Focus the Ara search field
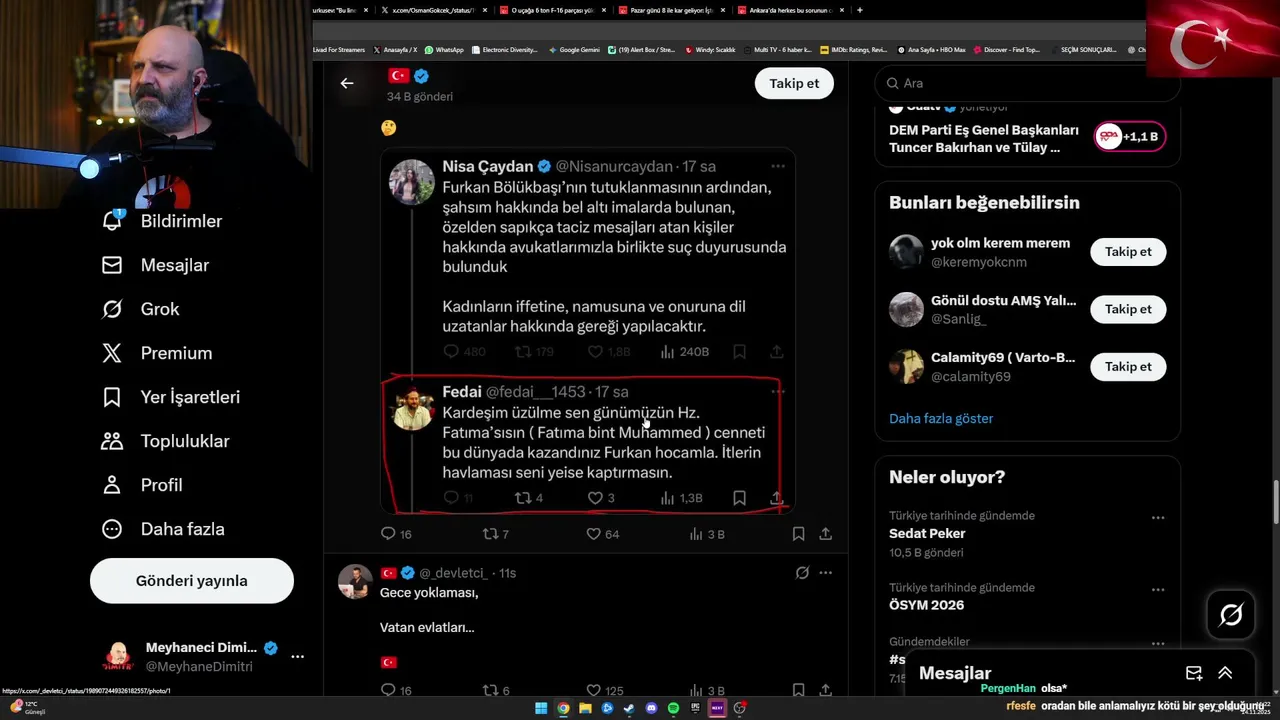 (x=1028, y=83)
